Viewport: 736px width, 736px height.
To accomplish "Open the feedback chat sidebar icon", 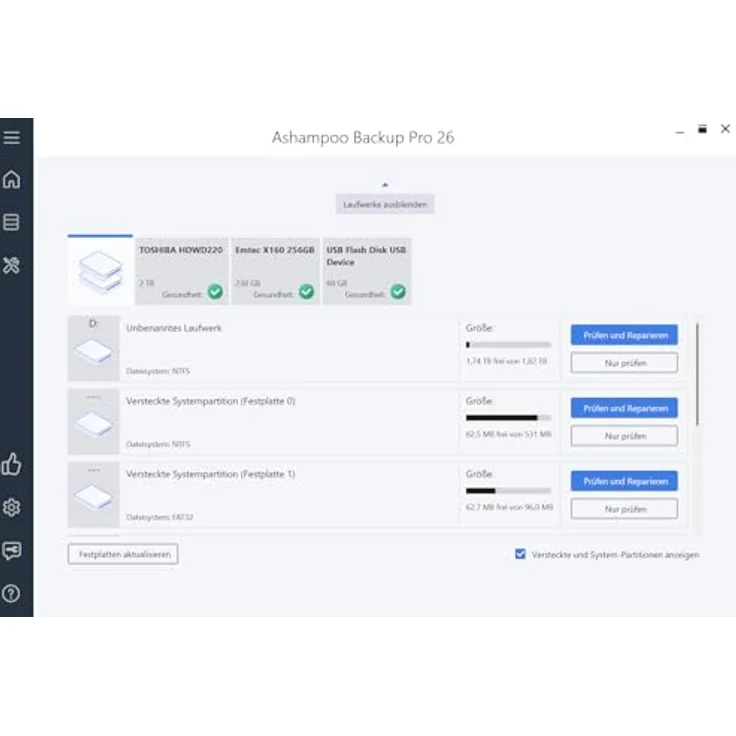I will tap(12, 550).
